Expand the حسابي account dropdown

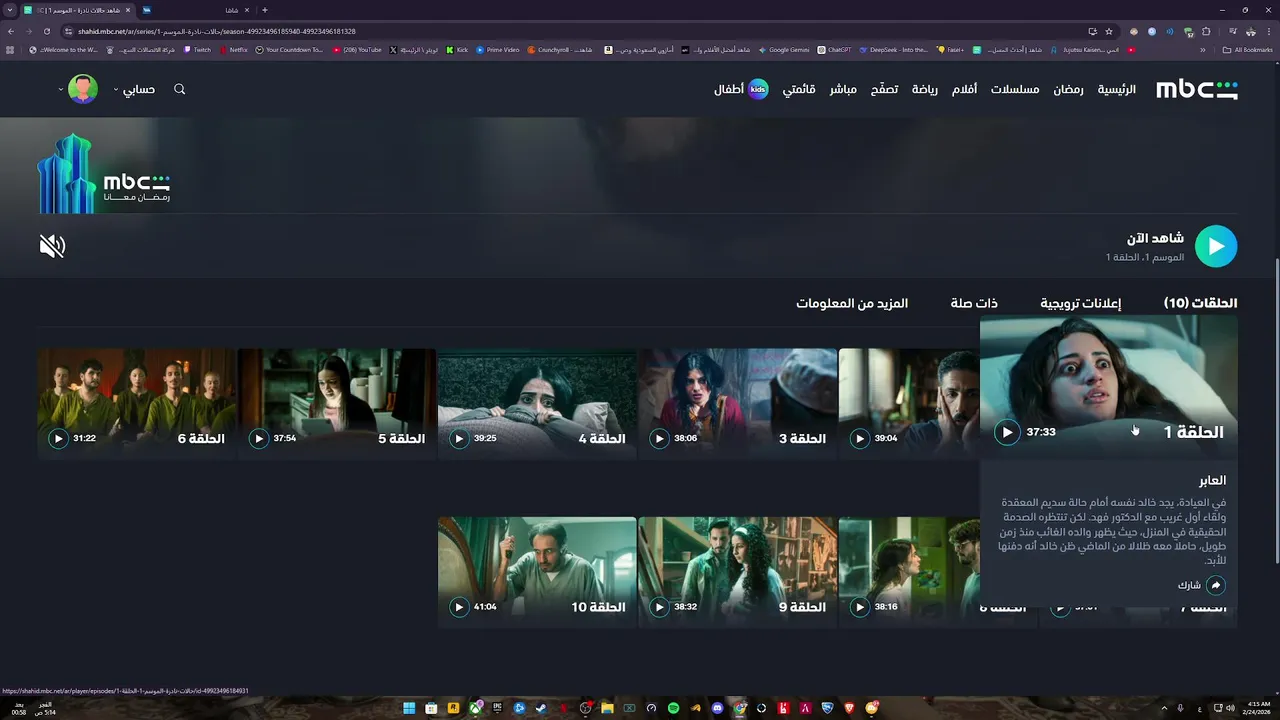135,89
